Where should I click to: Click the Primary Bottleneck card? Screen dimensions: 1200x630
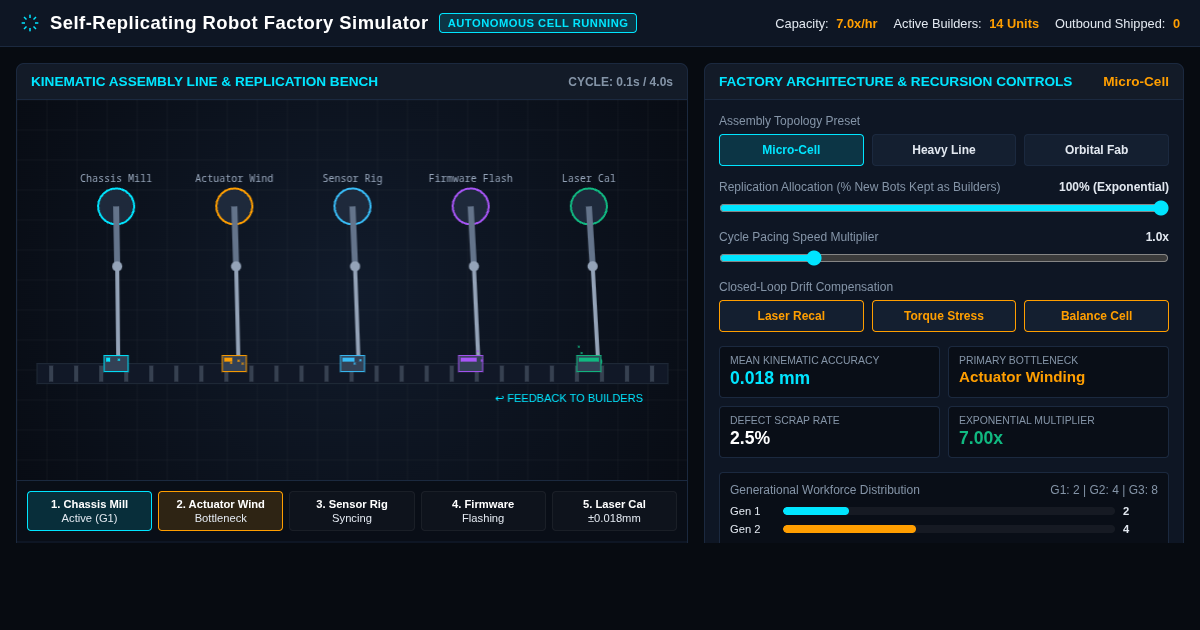[x=1058, y=372]
